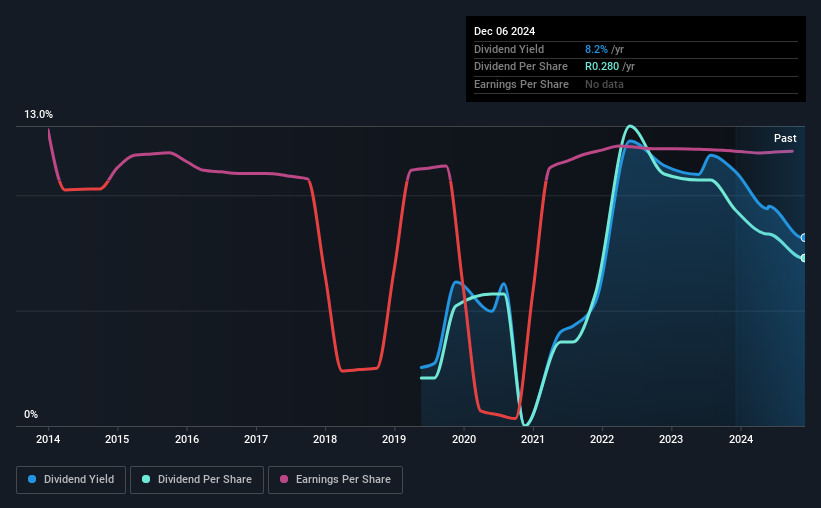This screenshot has width=821, height=508.
Task: Click the Earnings Per Share tooltip row label
Action: (x=521, y=84)
